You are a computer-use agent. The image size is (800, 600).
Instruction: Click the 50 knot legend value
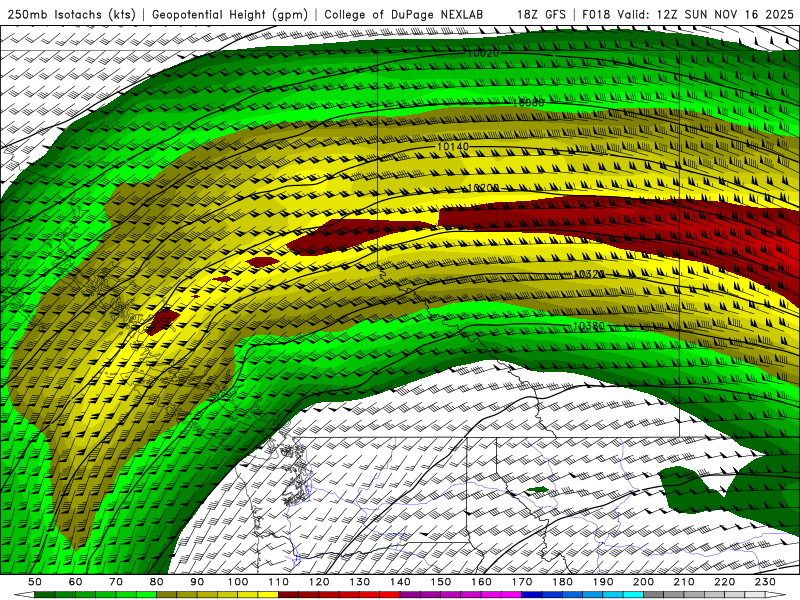click(x=35, y=582)
